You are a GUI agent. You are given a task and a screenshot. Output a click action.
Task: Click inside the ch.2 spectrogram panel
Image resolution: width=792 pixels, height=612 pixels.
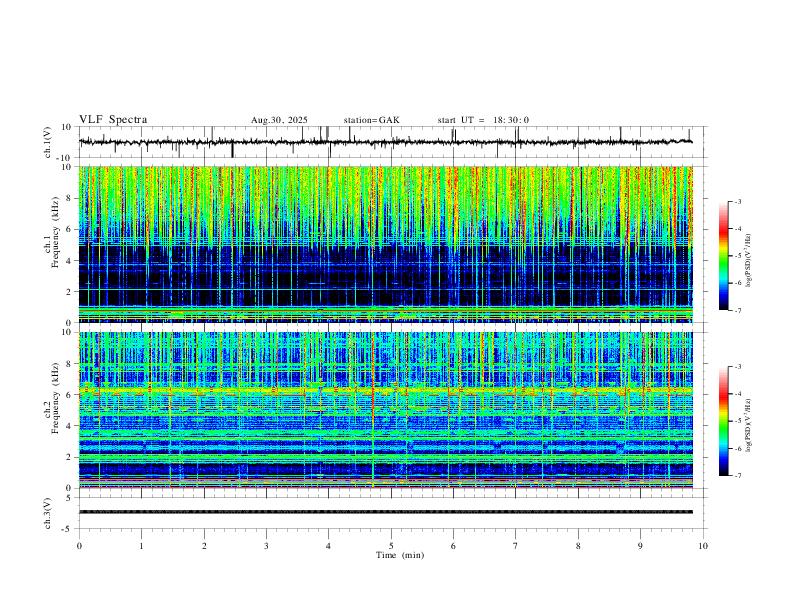[386, 410]
